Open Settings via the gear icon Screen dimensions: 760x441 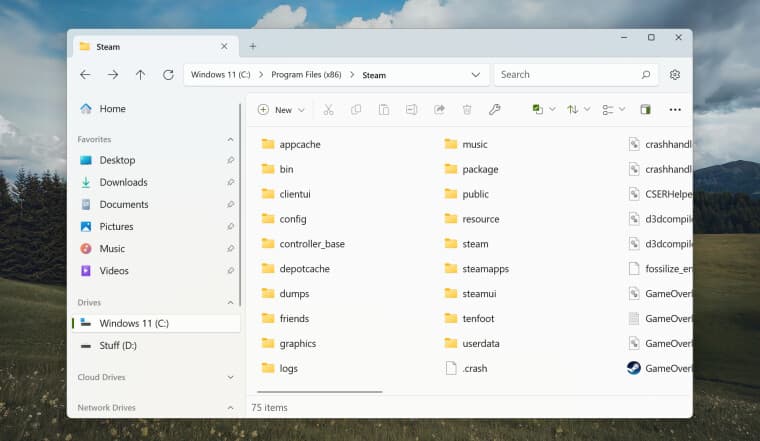click(675, 75)
